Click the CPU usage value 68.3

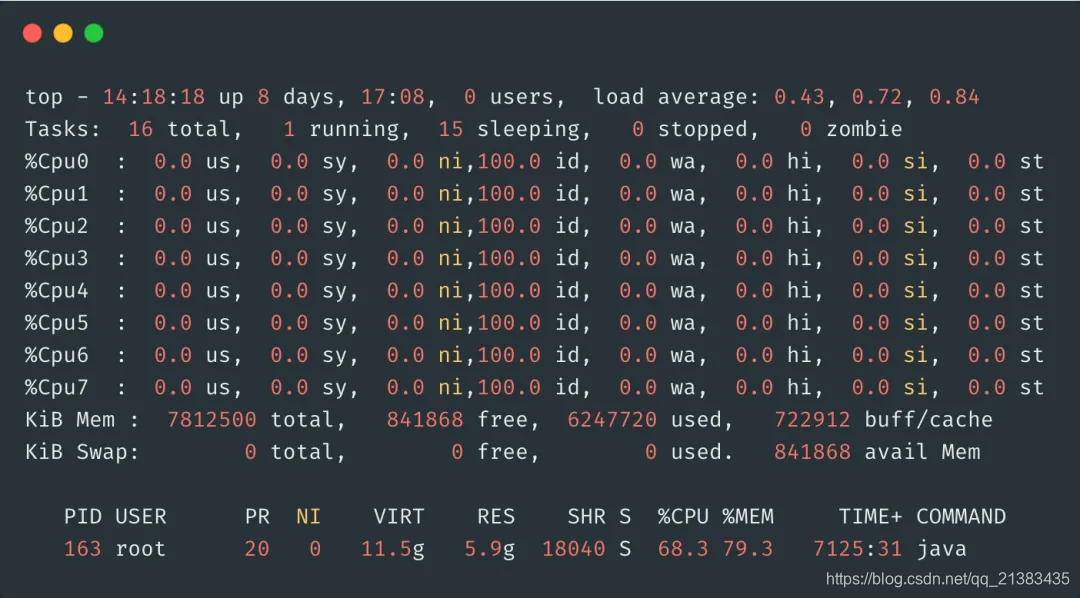[683, 549]
